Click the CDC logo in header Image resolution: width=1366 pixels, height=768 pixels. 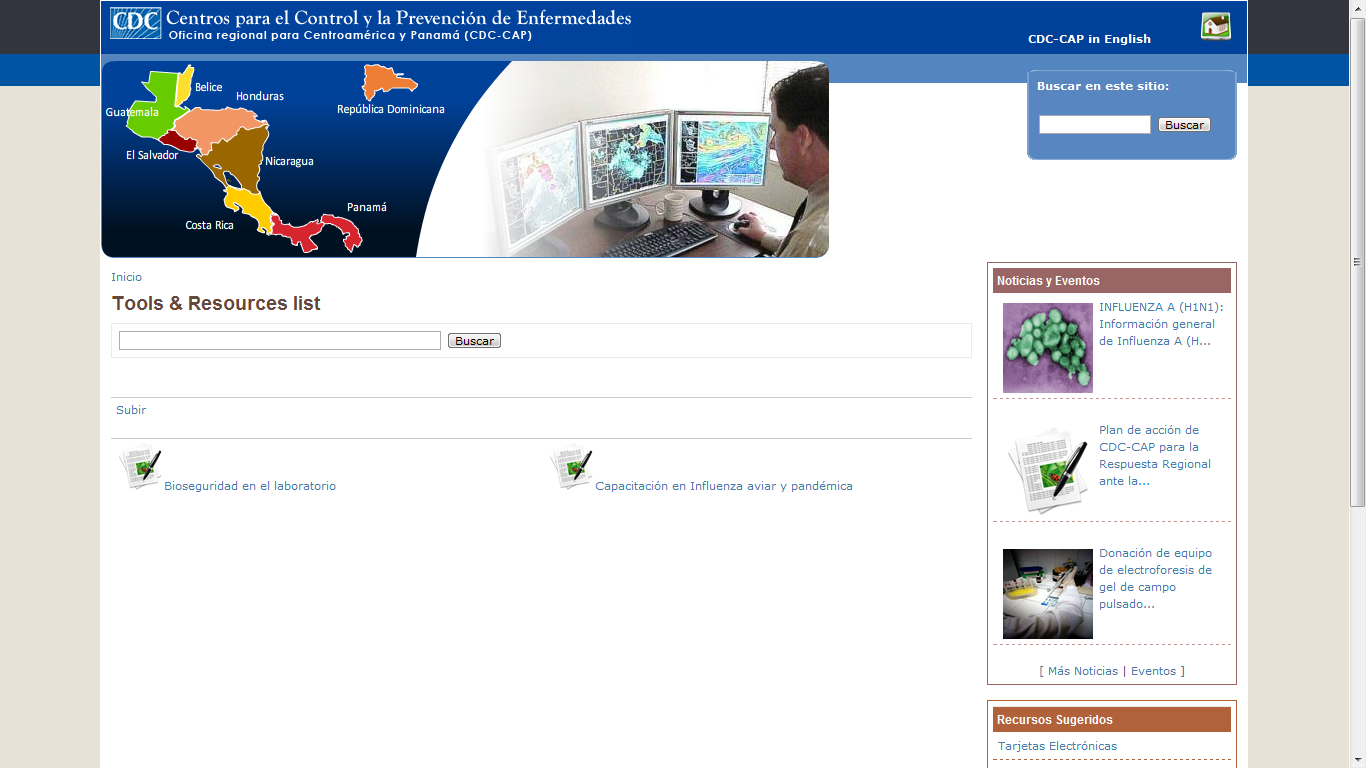pyautogui.click(x=135, y=23)
